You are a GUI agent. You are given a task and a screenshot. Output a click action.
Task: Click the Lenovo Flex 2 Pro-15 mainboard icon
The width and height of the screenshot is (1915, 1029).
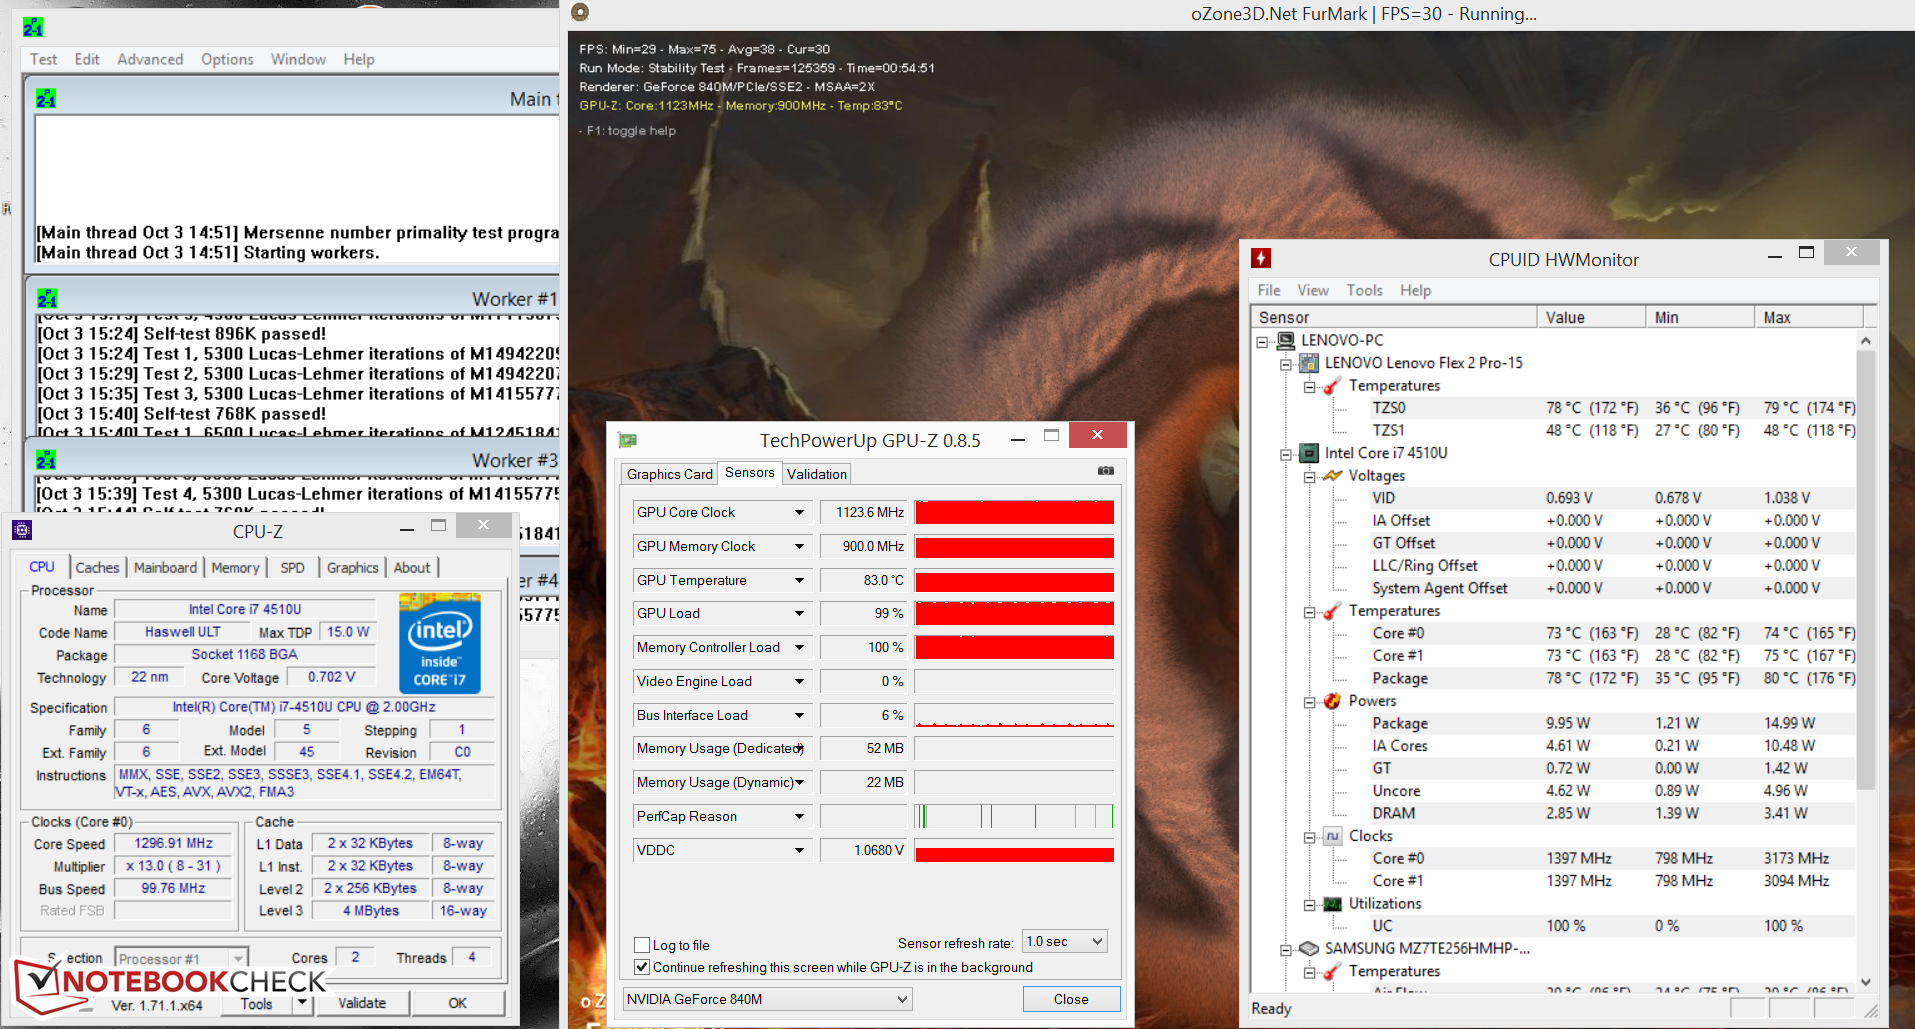[x=1309, y=362]
